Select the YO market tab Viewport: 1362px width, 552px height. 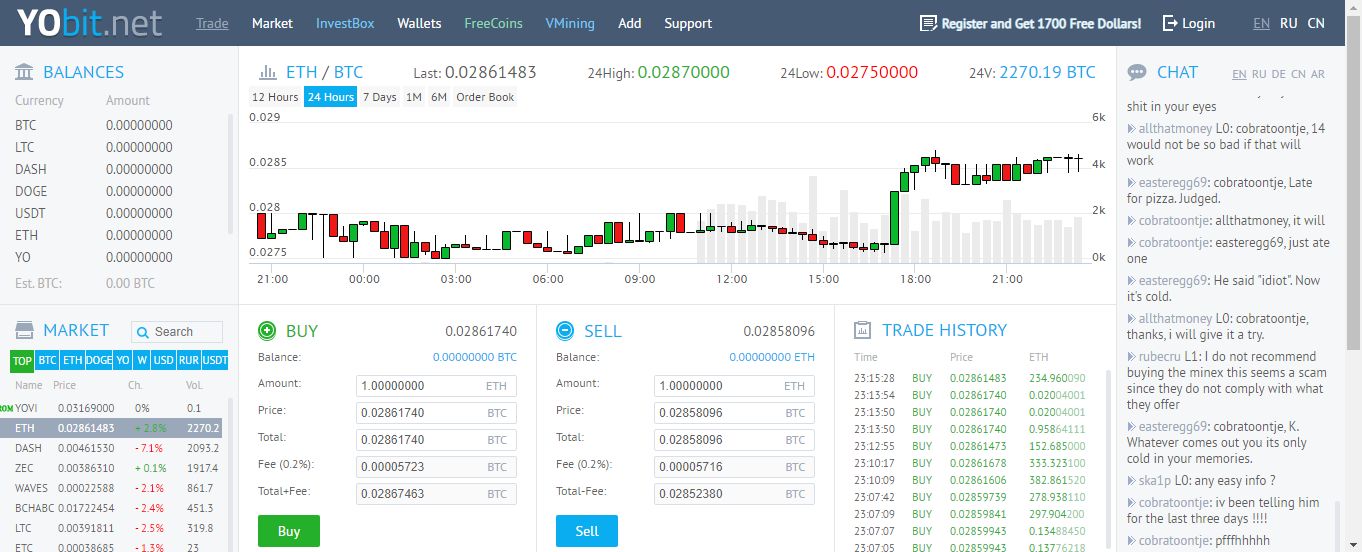coord(123,361)
